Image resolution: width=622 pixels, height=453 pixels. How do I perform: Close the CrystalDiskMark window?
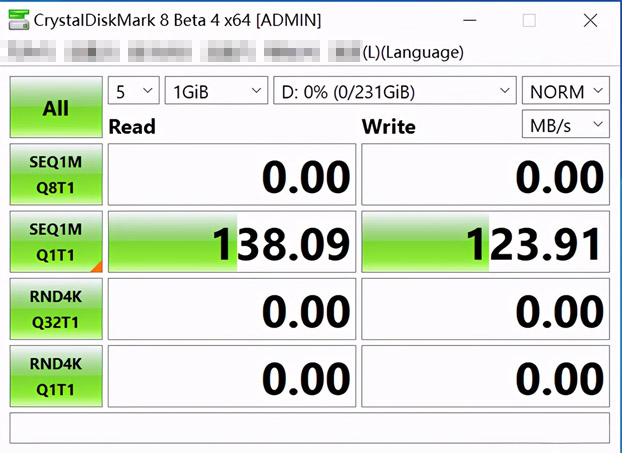point(590,20)
